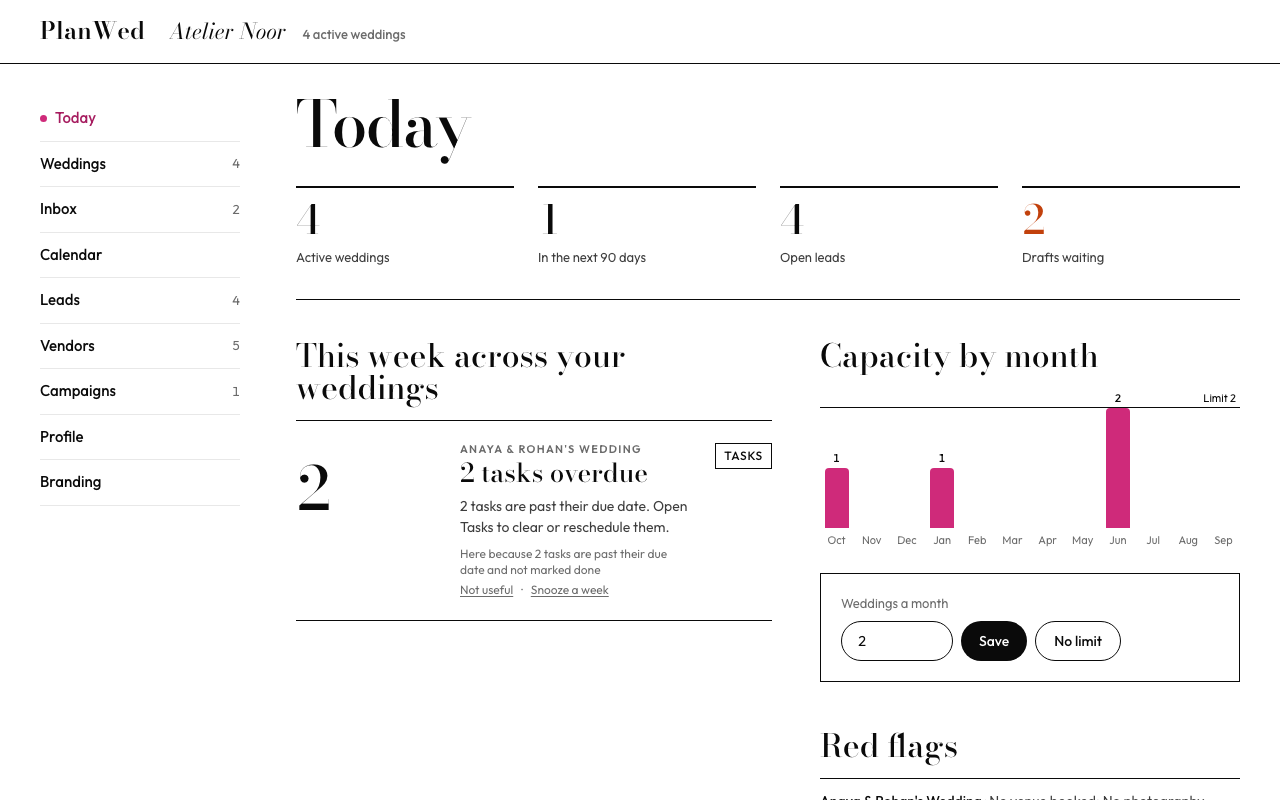
Task: Open the Profile page
Action: point(140,437)
